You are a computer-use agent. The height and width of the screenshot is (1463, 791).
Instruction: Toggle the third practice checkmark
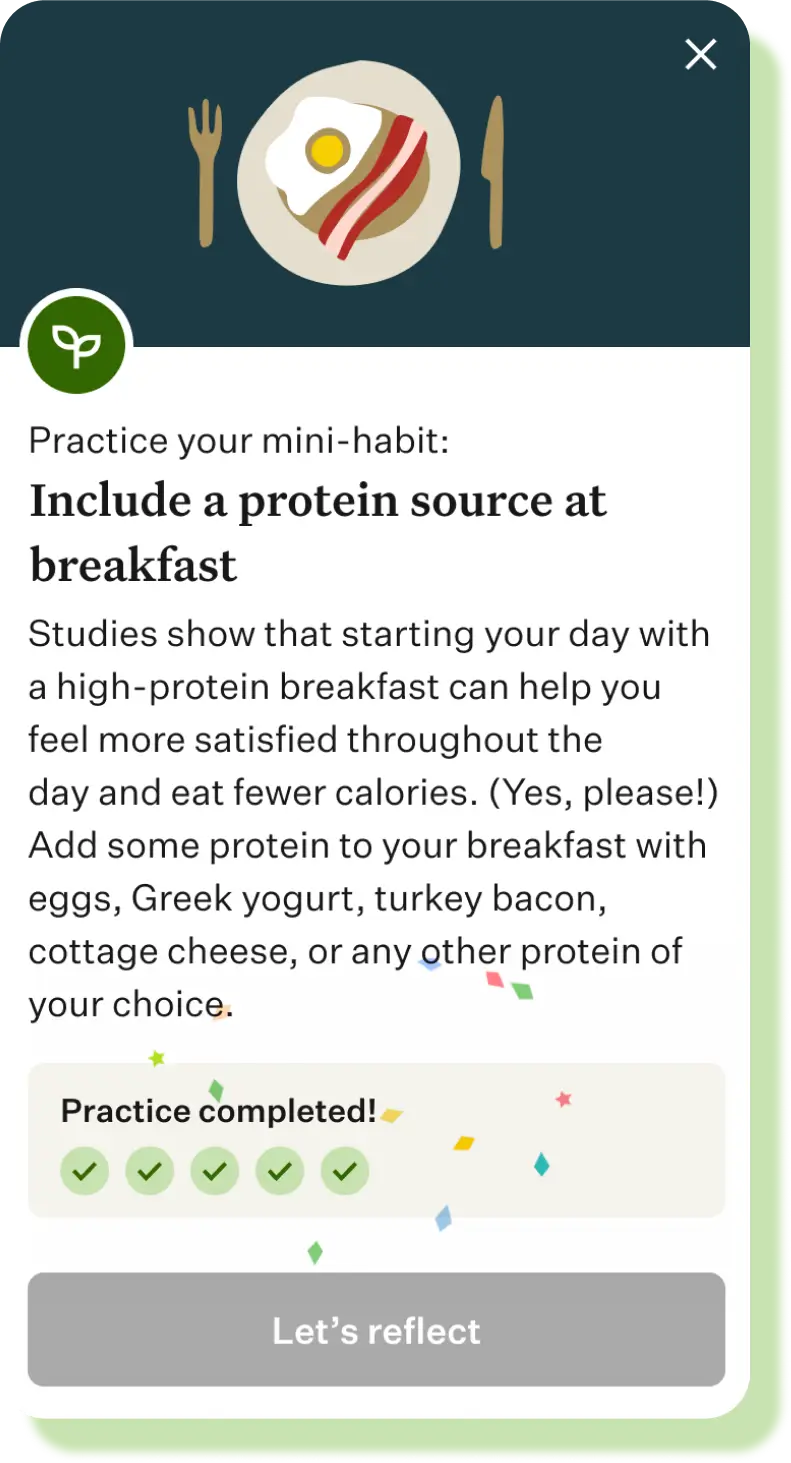215,1171
